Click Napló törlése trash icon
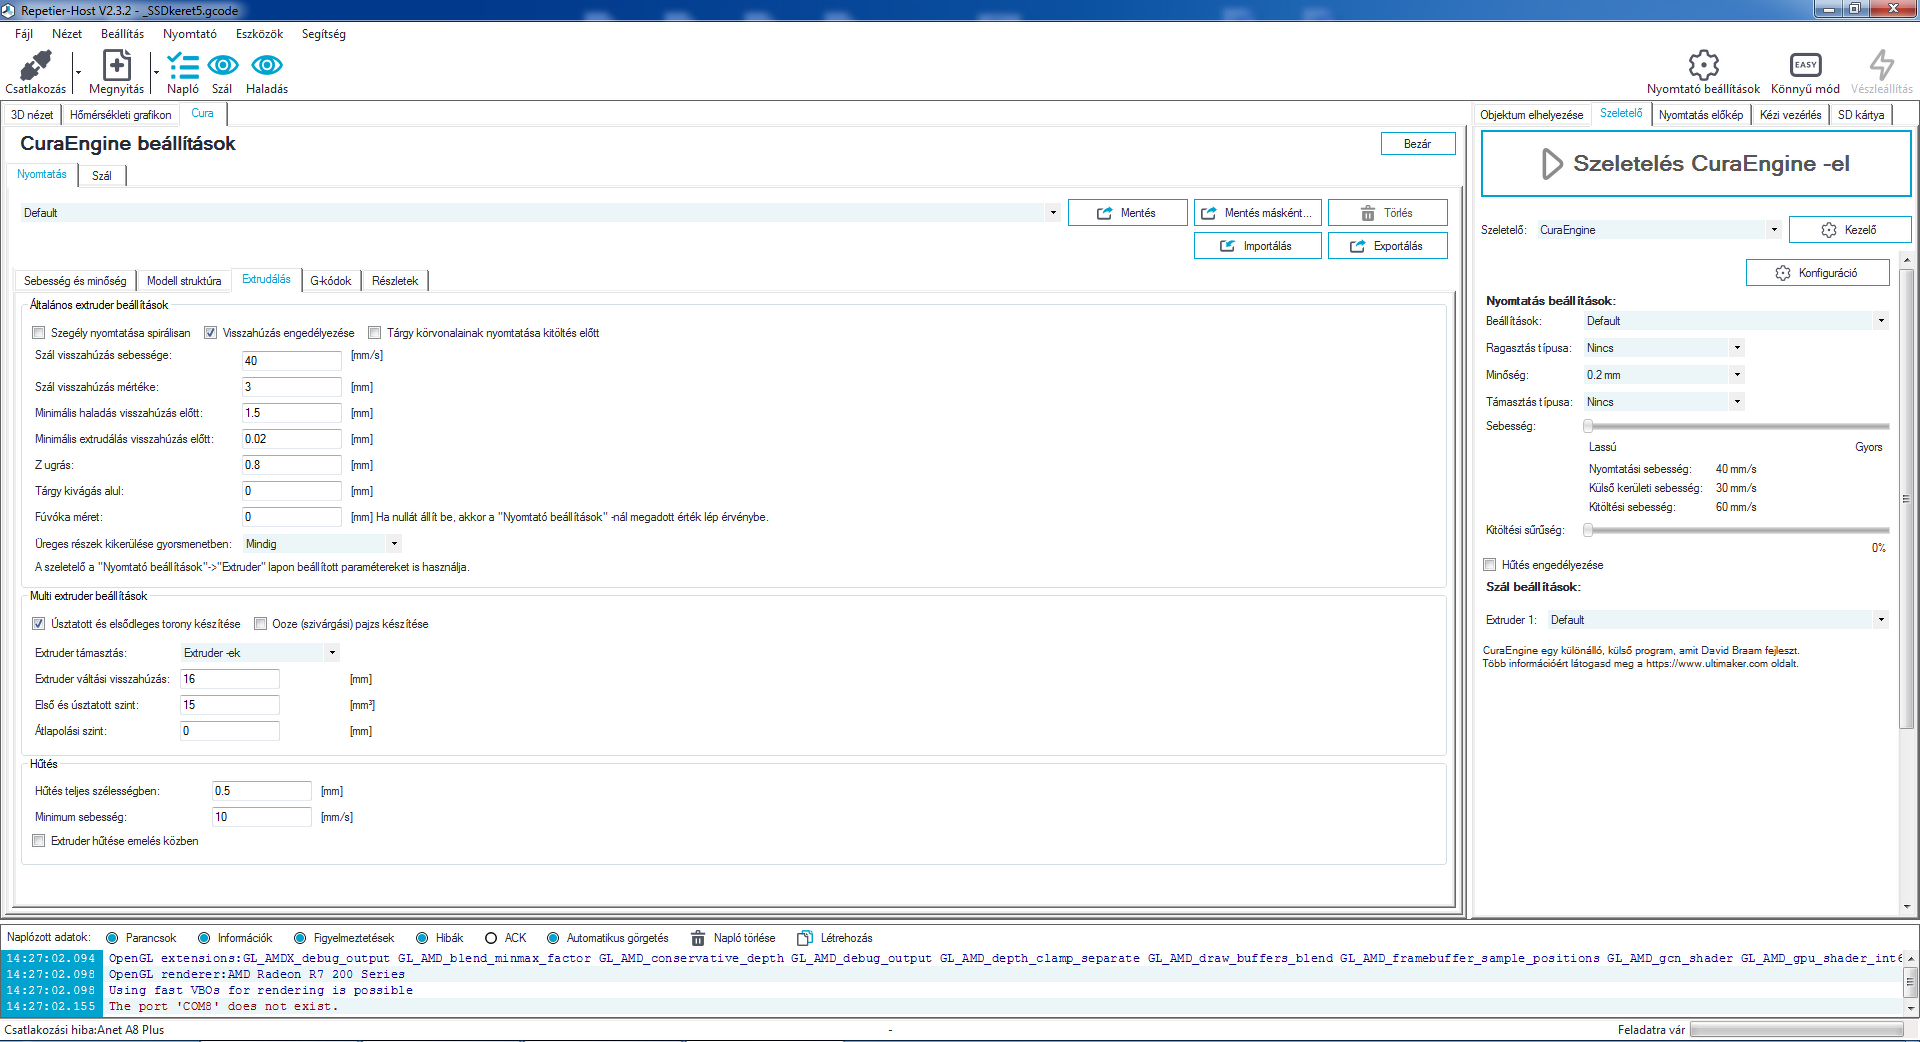 [698, 938]
